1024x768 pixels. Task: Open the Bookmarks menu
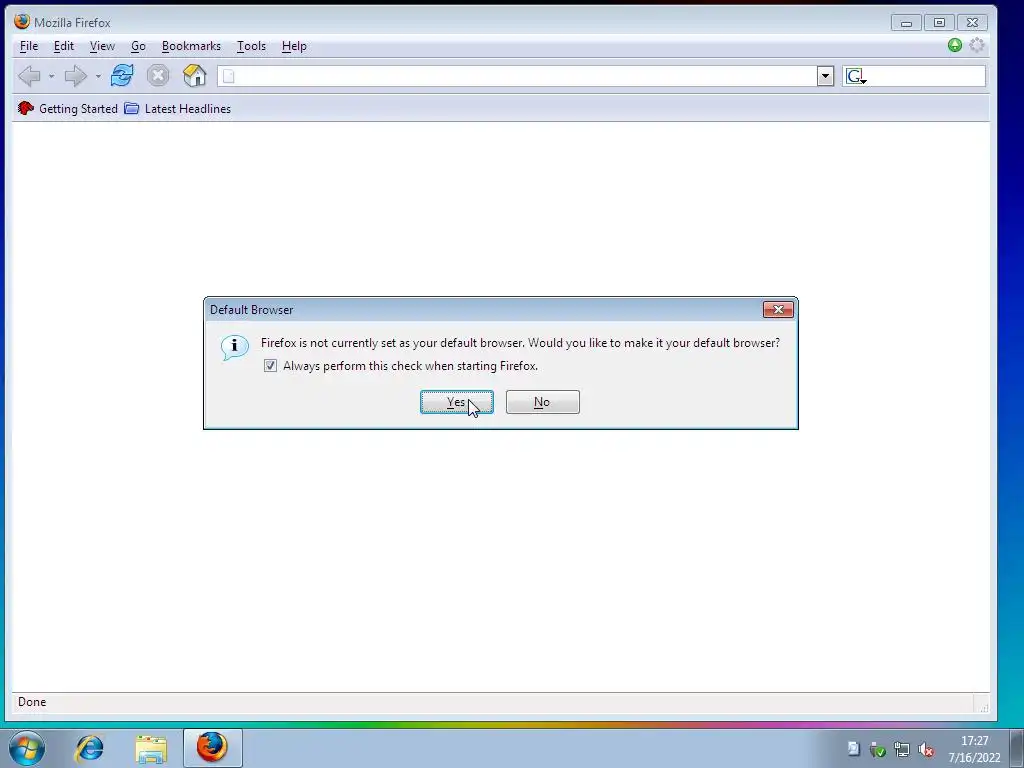191,46
